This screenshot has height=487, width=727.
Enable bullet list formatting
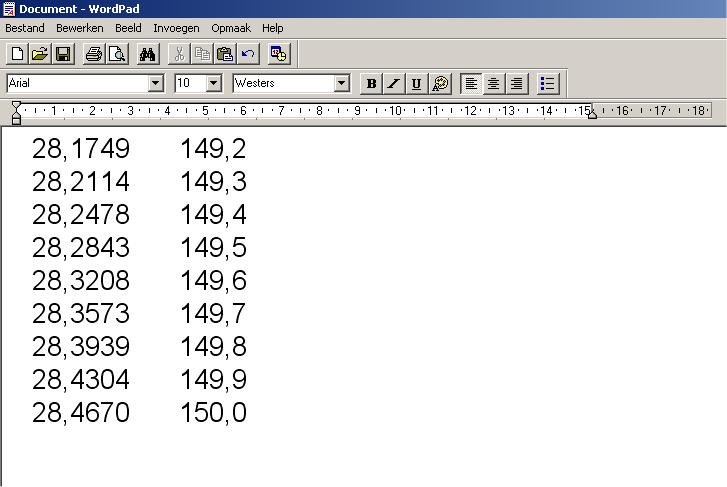click(x=548, y=84)
